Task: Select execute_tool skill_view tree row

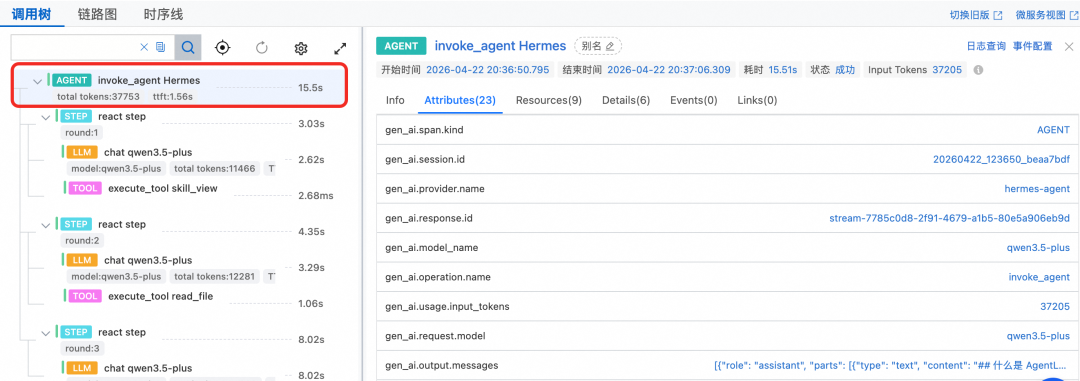Action: coord(163,188)
